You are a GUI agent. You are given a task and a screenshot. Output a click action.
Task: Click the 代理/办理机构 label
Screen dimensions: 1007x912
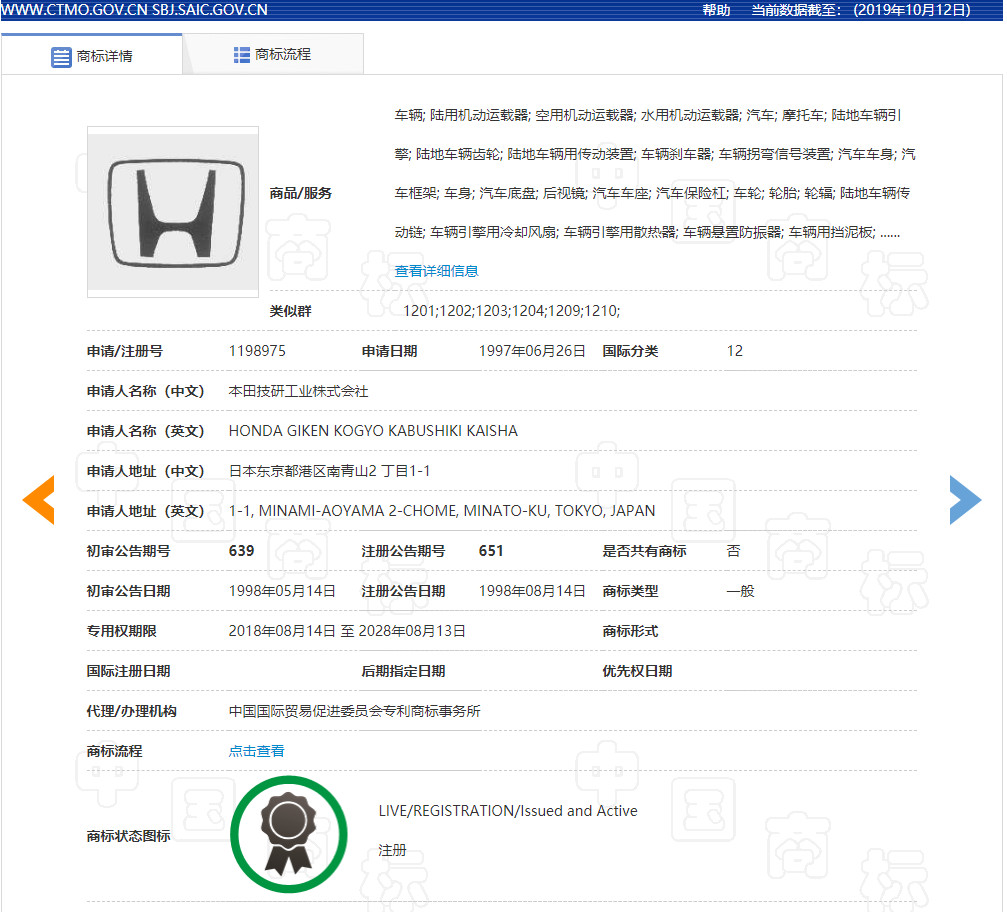pyautogui.click(x=132, y=711)
